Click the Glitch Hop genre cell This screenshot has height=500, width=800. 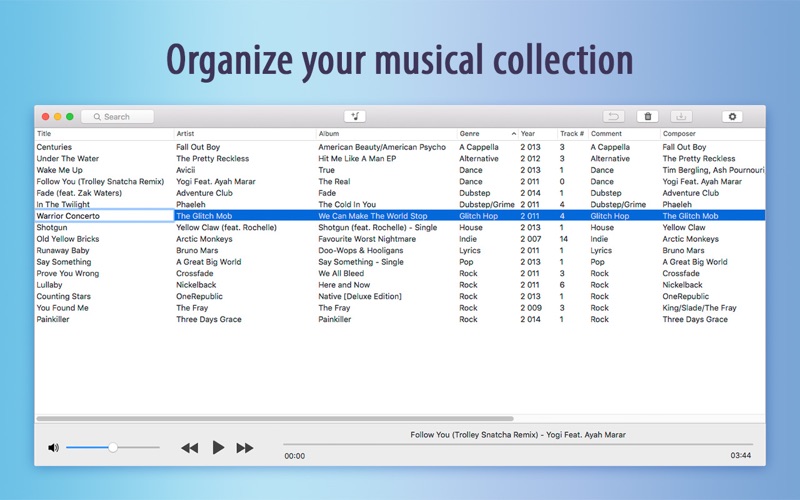coord(479,216)
